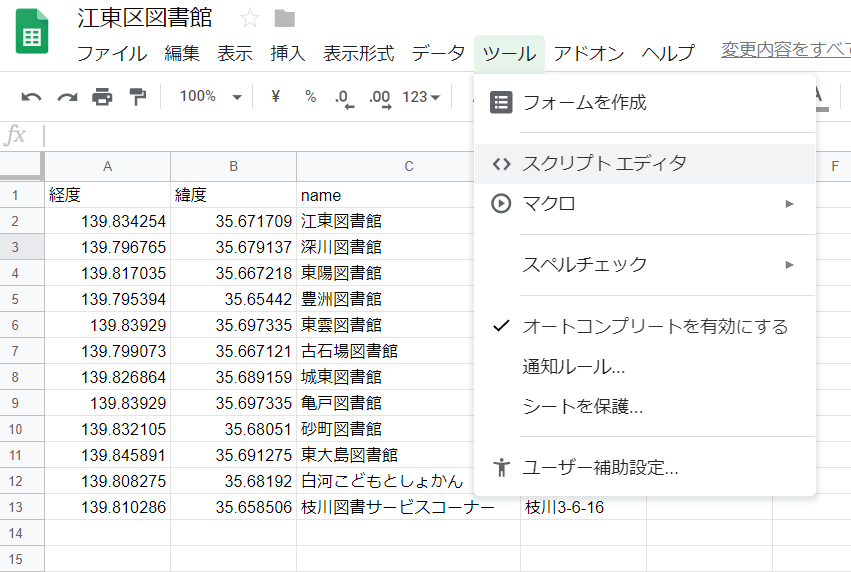Open the ファイル menu
Screen dimensions: 851x572
pos(112,53)
